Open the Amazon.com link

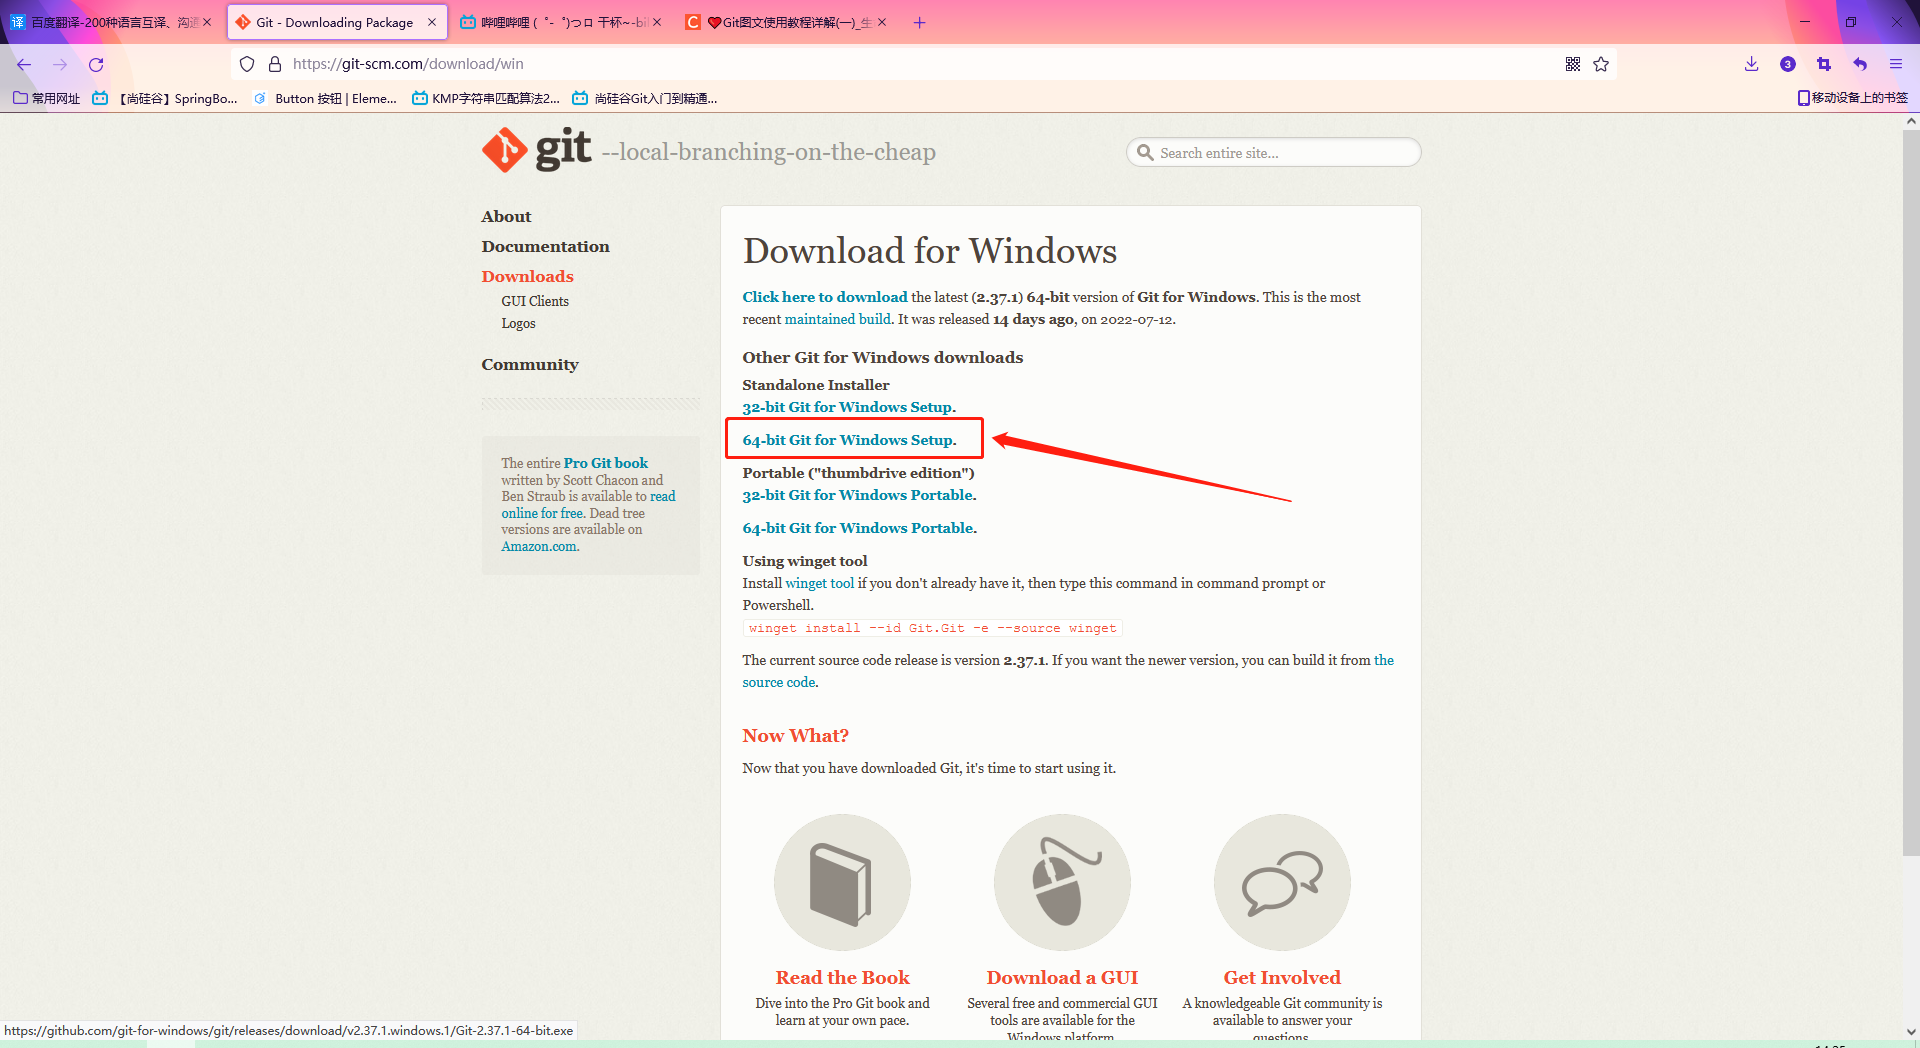point(540,546)
